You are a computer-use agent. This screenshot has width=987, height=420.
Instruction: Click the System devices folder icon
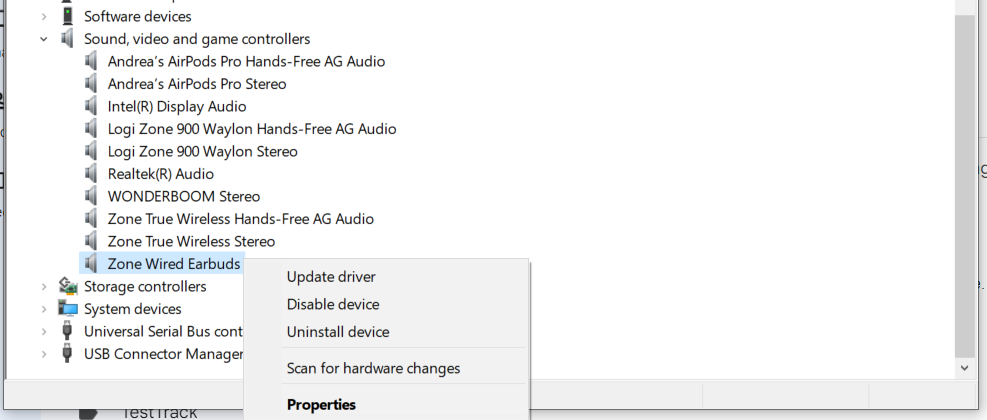(x=67, y=309)
